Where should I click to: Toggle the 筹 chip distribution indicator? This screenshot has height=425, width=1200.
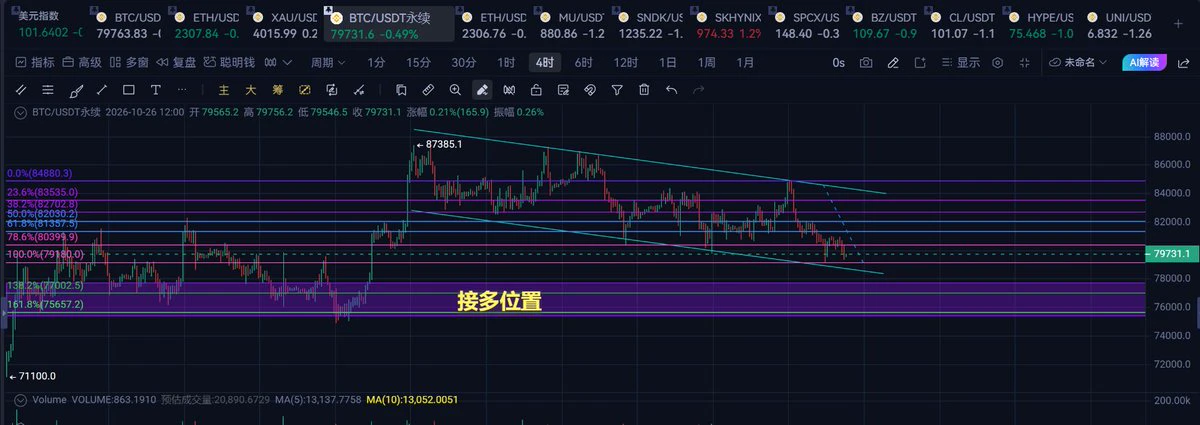tap(278, 89)
